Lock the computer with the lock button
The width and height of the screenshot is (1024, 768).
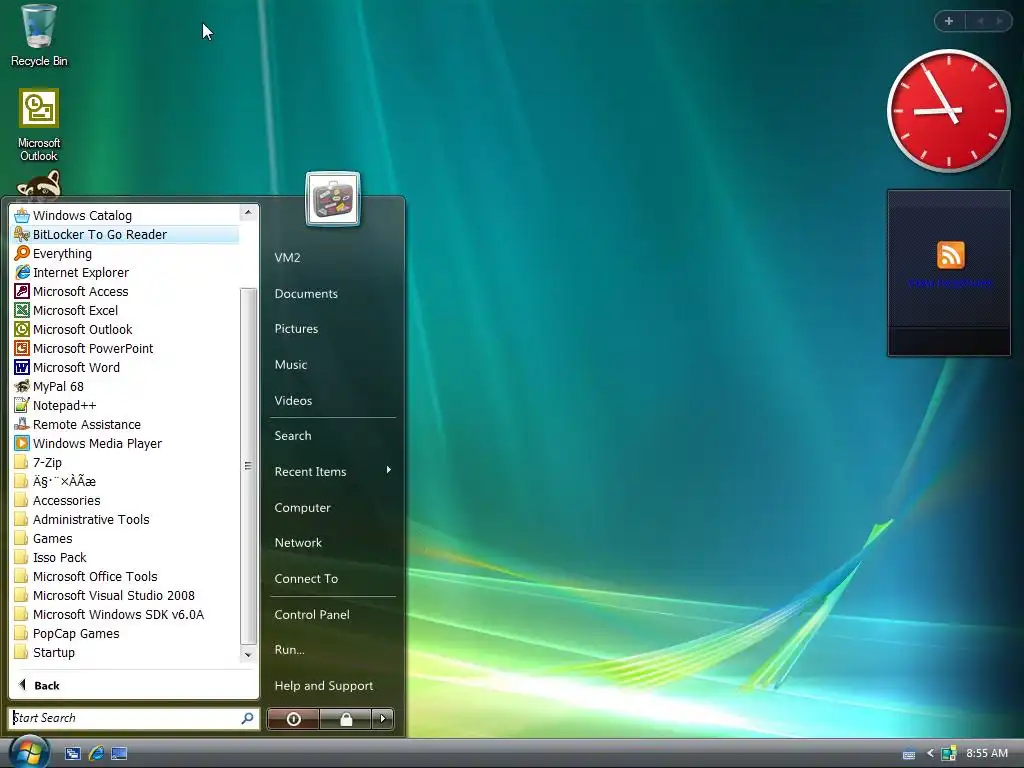pyautogui.click(x=345, y=718)
